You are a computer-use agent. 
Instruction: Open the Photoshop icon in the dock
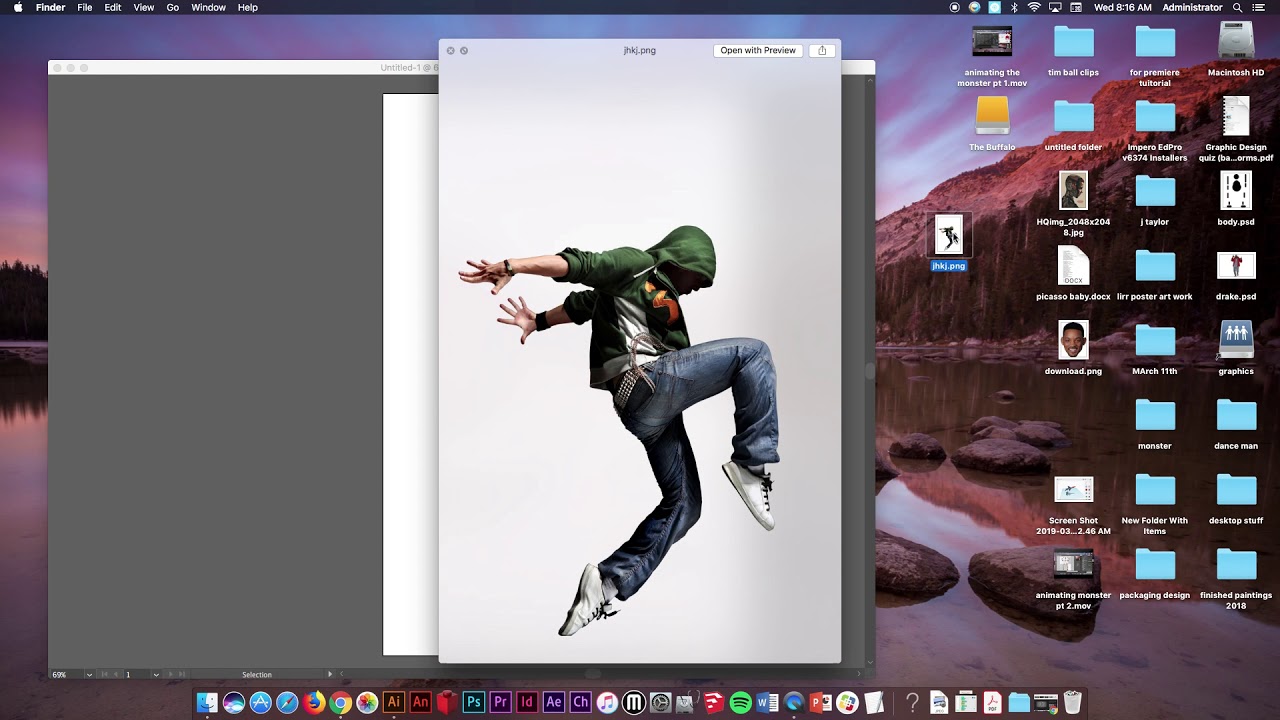pyautogui.click(x=474, y=703)
